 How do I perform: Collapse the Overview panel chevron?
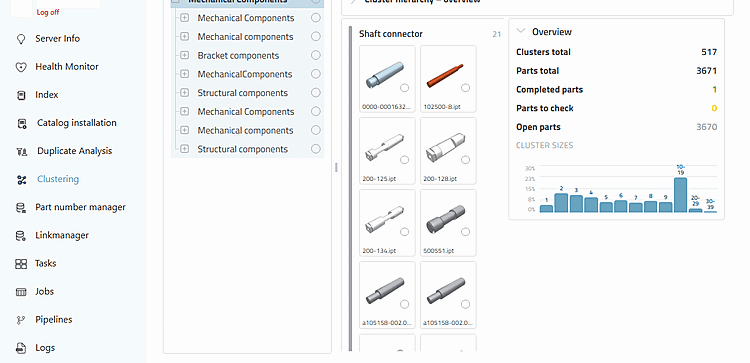520,32
